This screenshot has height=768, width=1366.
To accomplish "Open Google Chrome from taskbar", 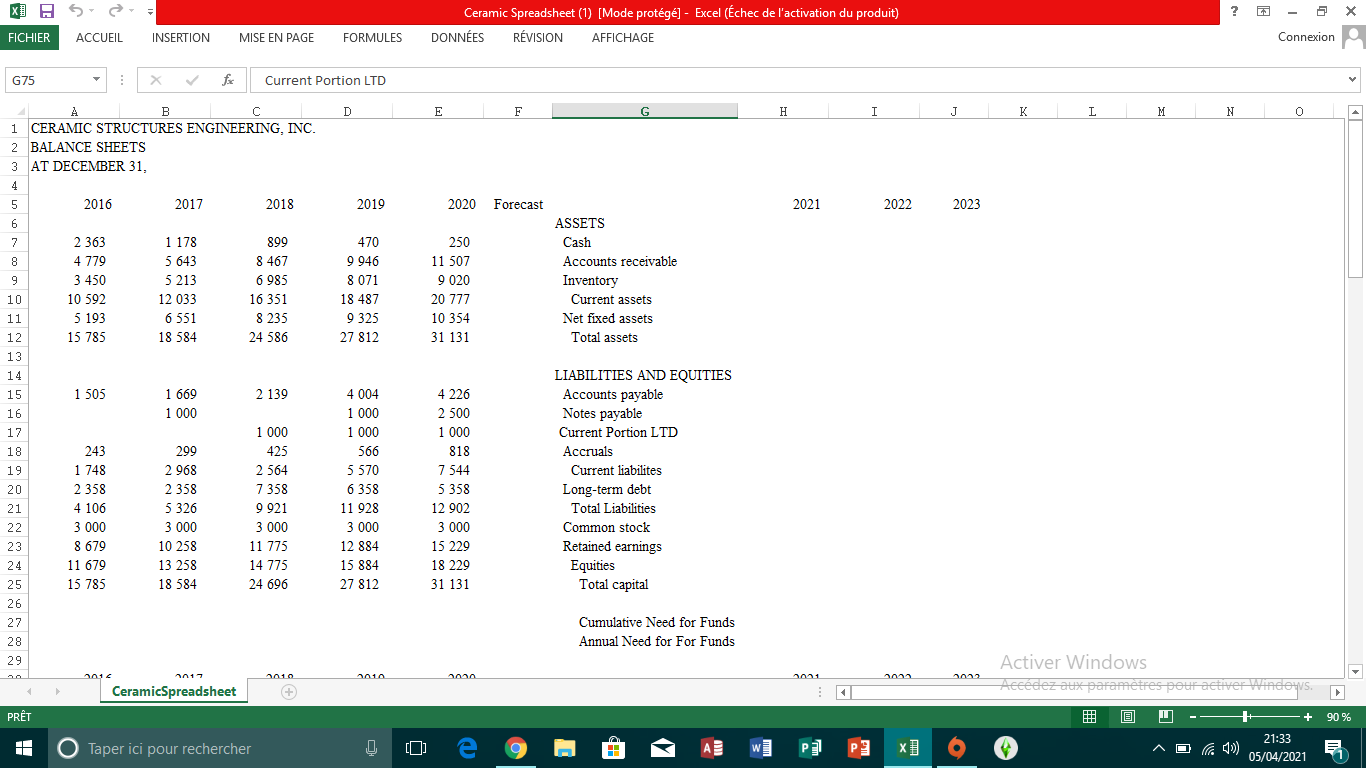I will coord(516,748).
